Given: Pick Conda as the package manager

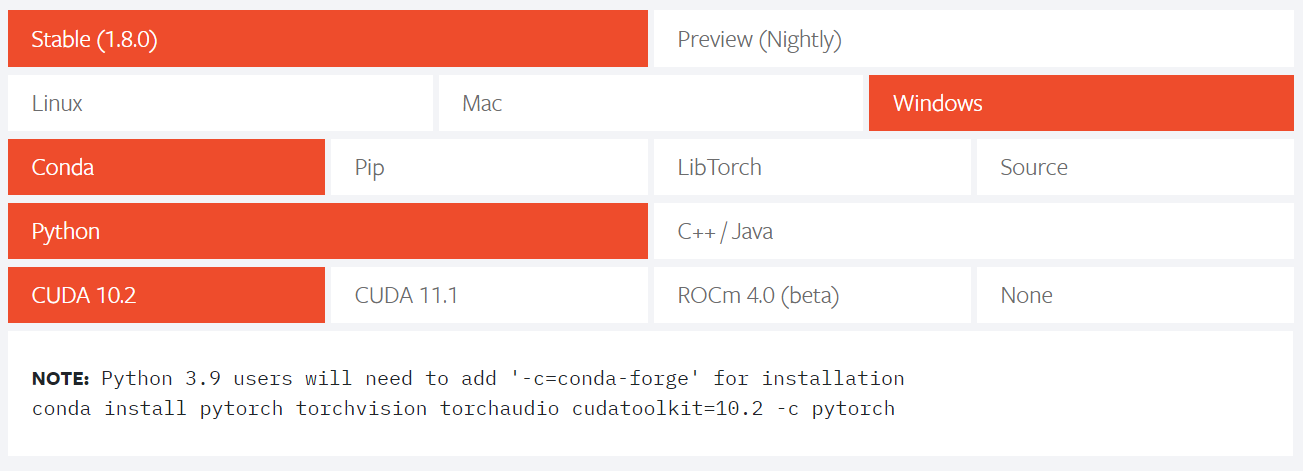Looking at the screenshot, I should (166, 167).
